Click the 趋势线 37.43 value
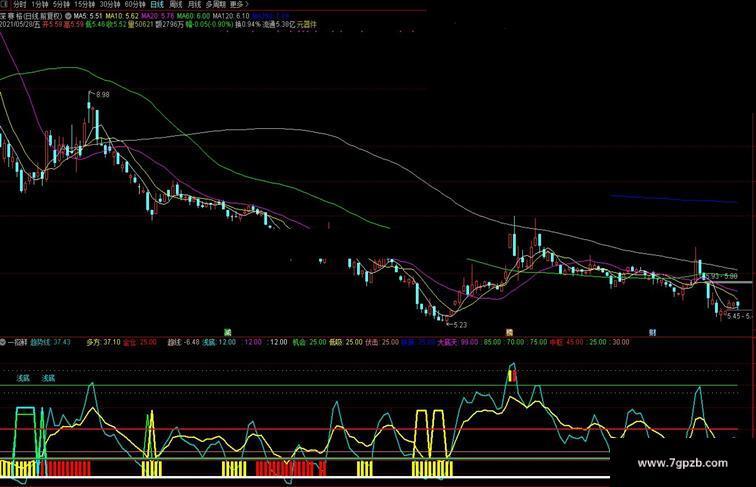 point(50,342)
